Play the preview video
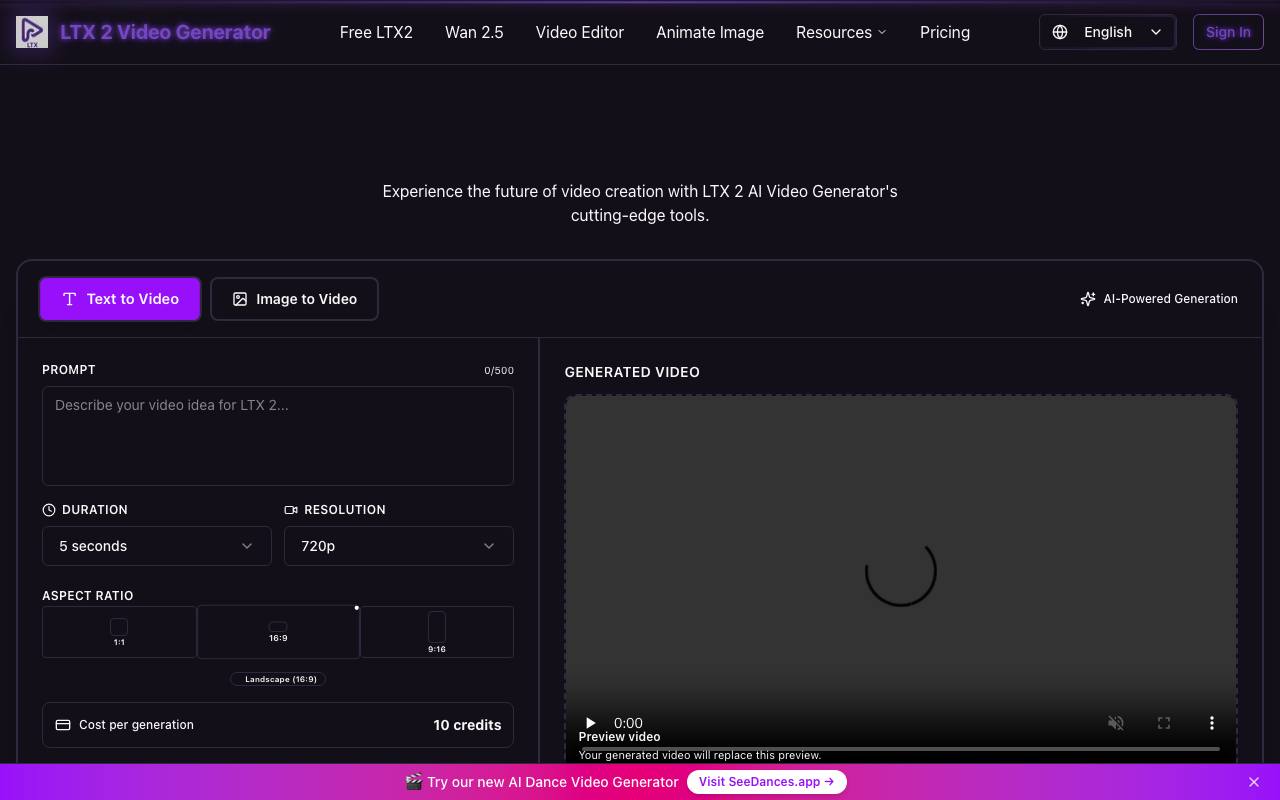Viewport: 1280px width, 800px height. (590, 723)
